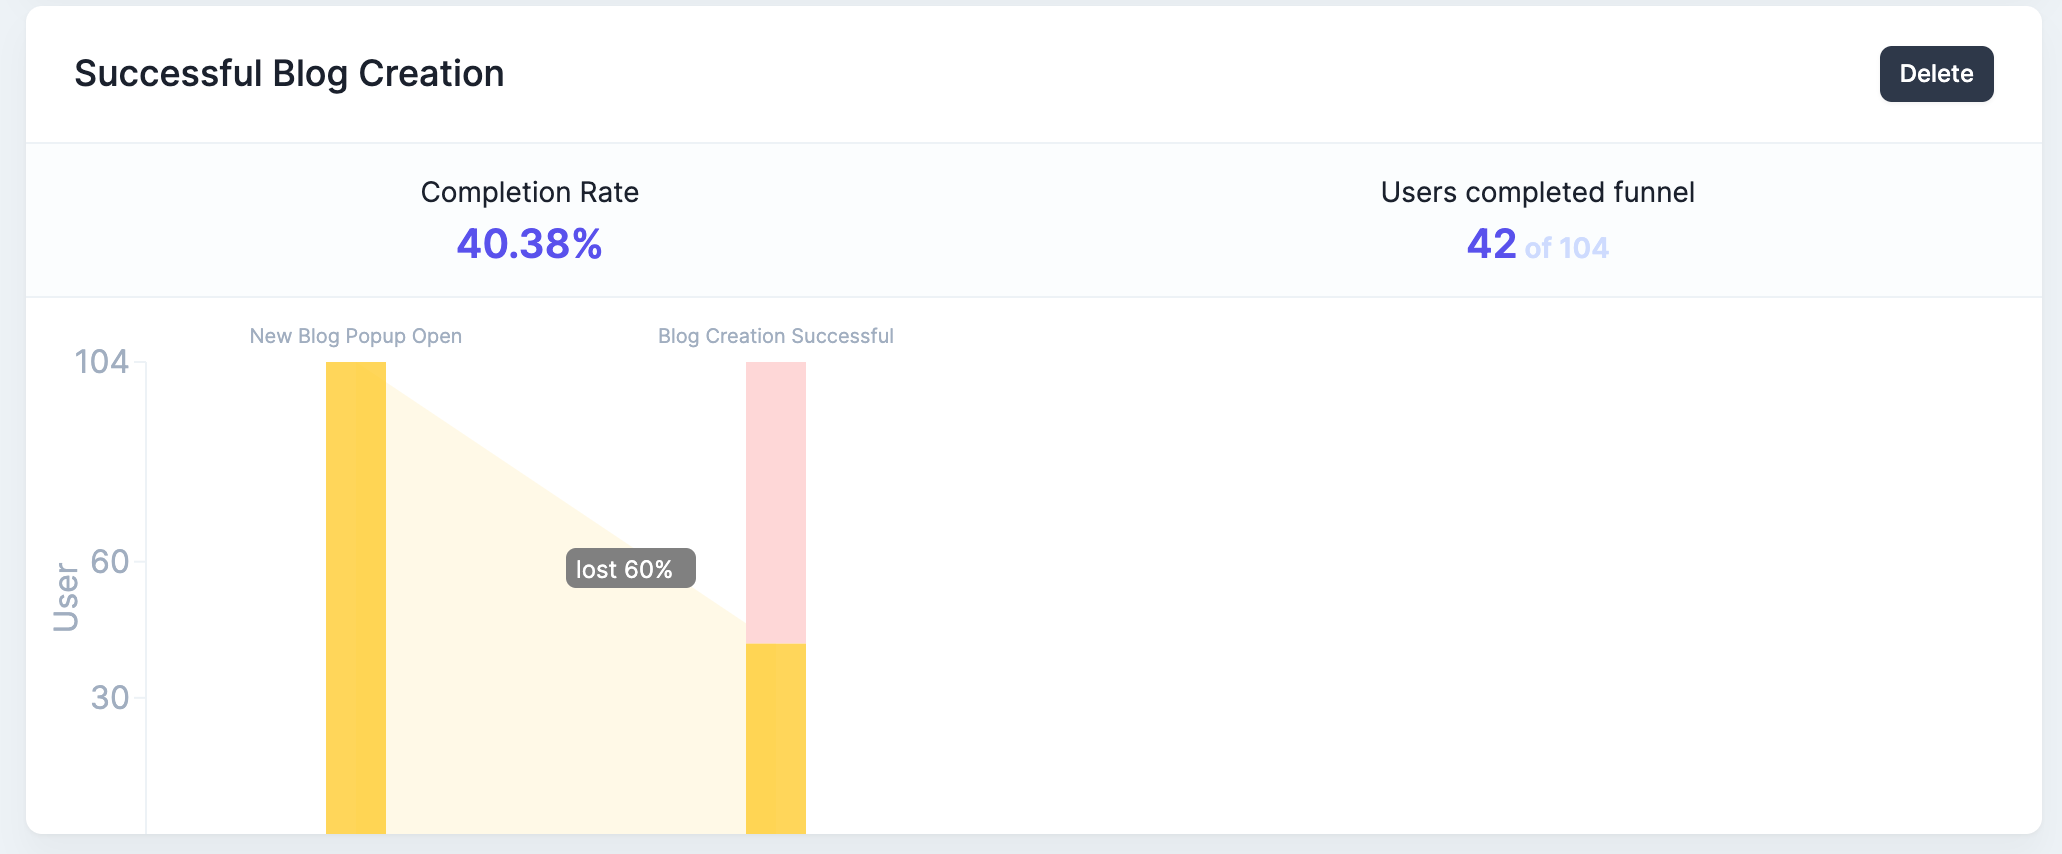Viewport: 2062px width, 854px height.
Task: Click the 'Users completed funnel' label
Action: click(x=1537, y=192)
